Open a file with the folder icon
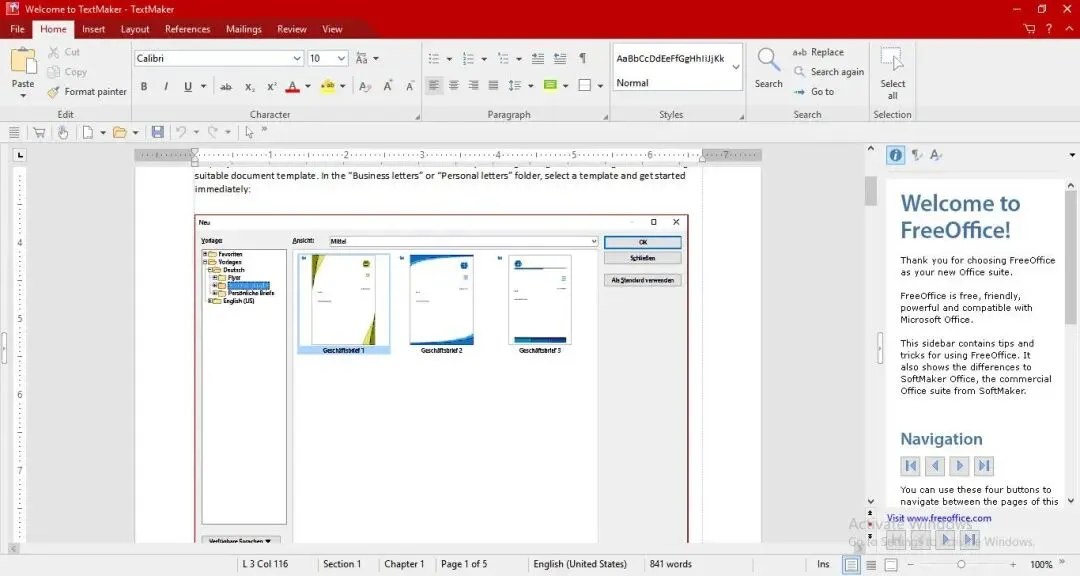This screenshot has height=576, width=1080. click(120, 132)
